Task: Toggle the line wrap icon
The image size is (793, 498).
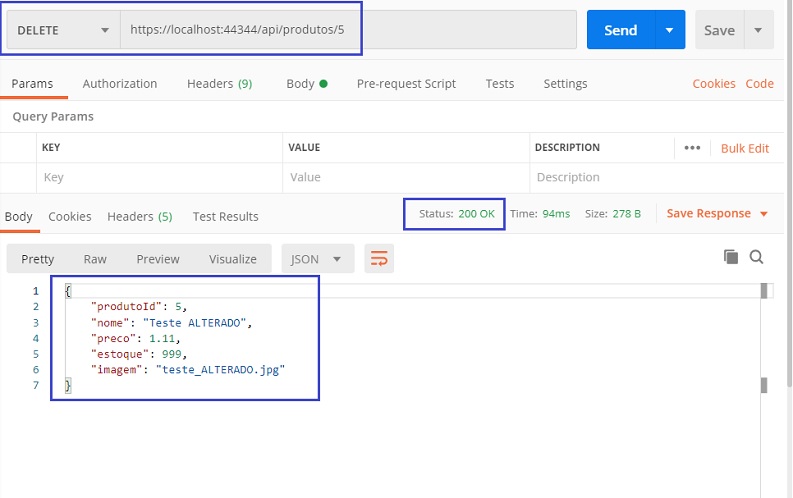Action: (x=379, y=259)
